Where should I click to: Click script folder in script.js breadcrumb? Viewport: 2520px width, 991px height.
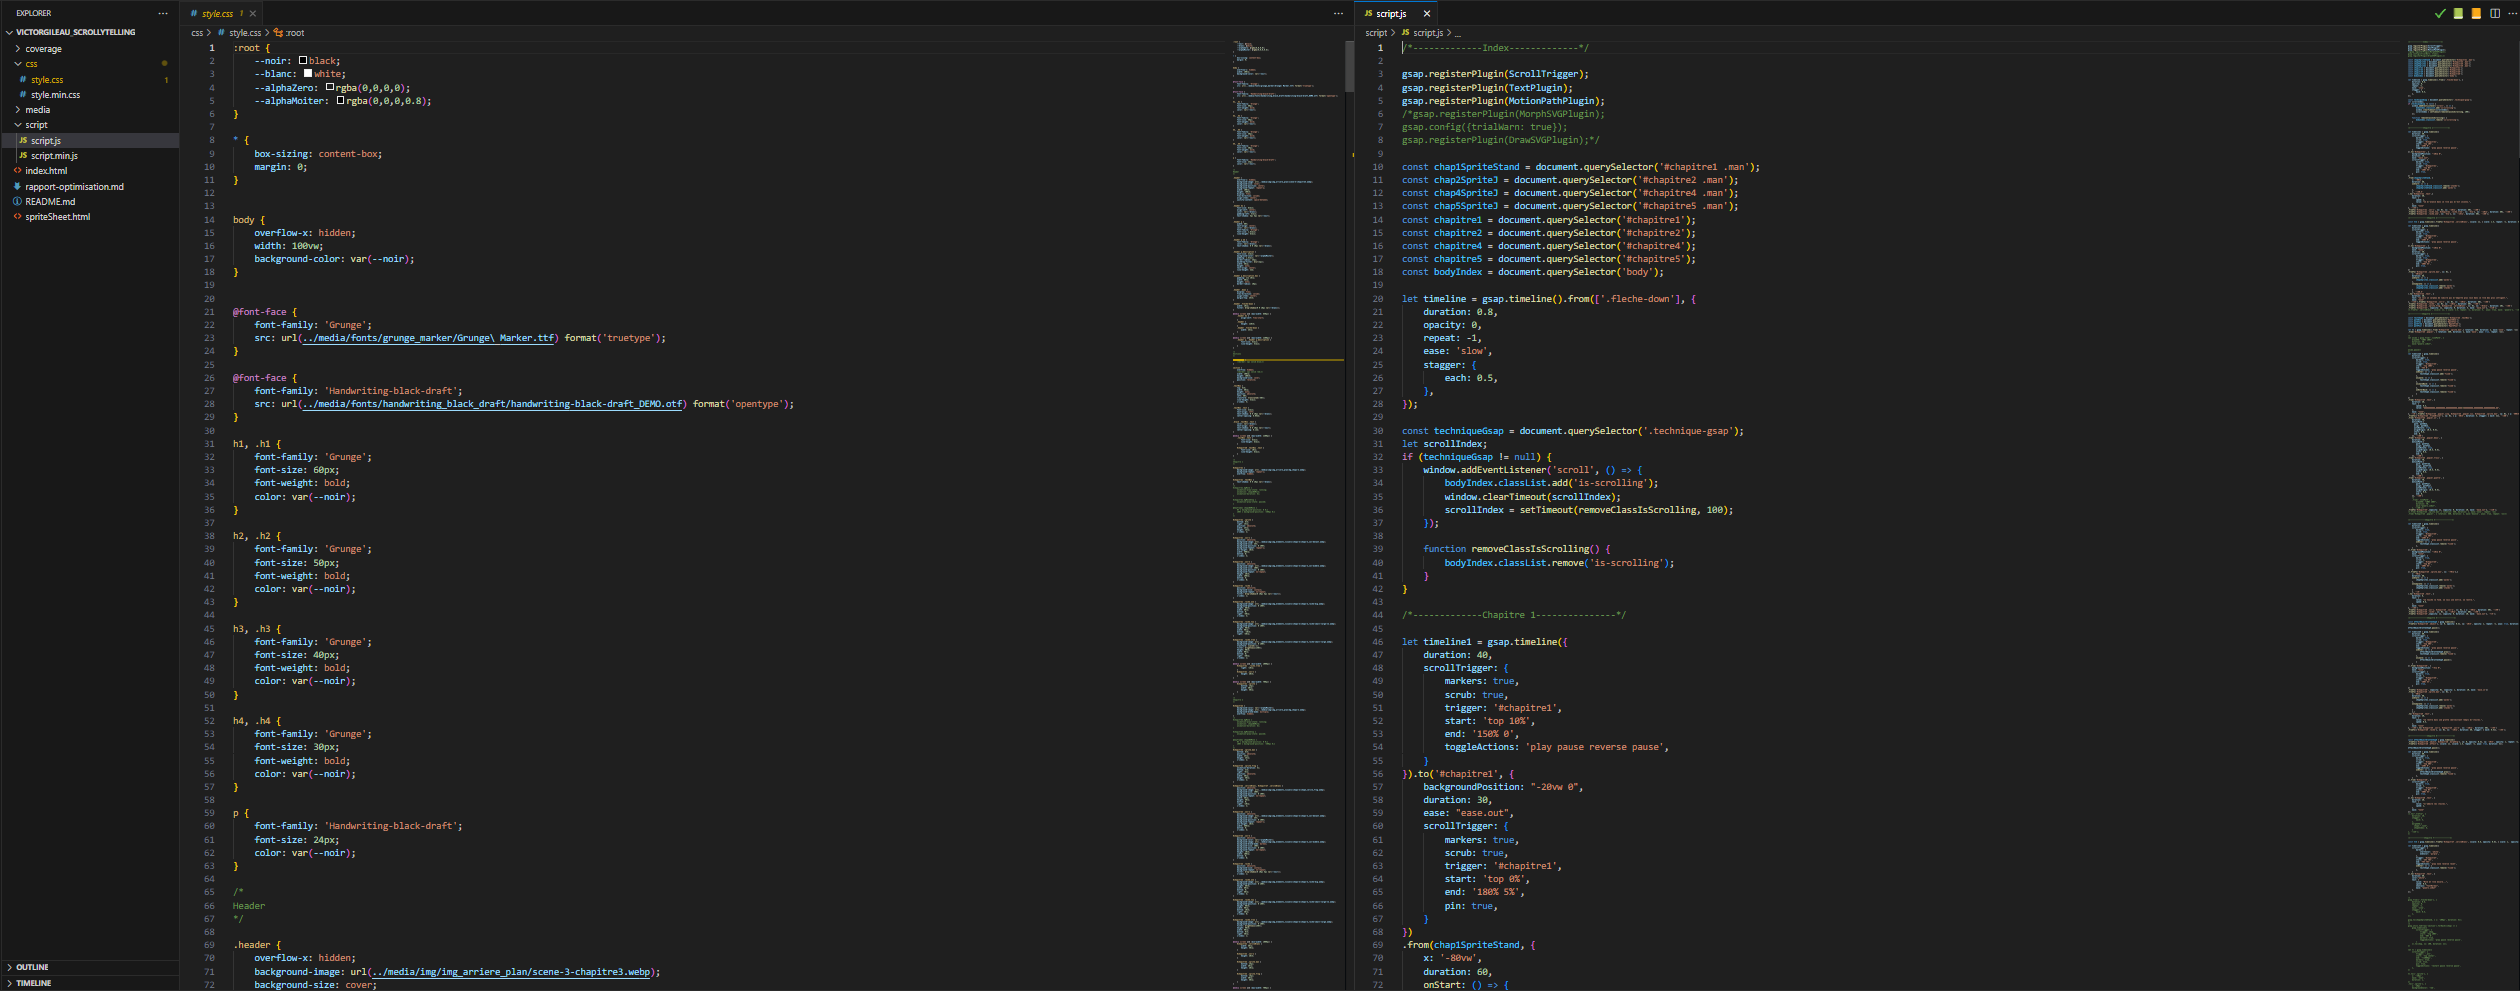(x=1376, y=33)
